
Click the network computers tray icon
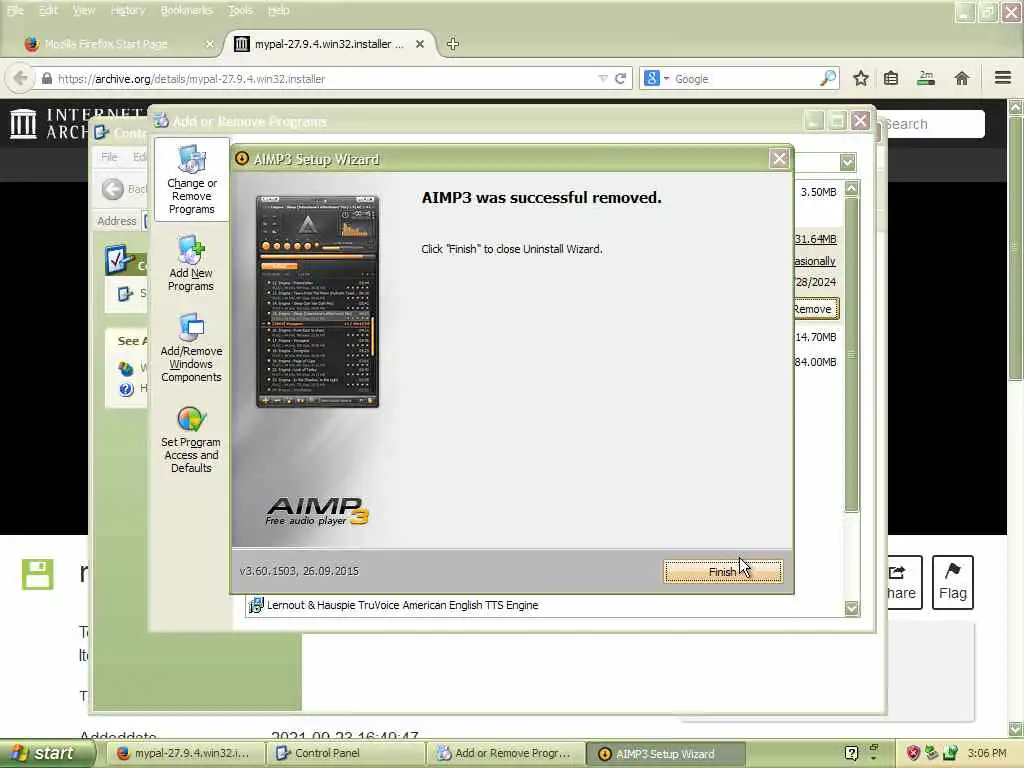951,754
